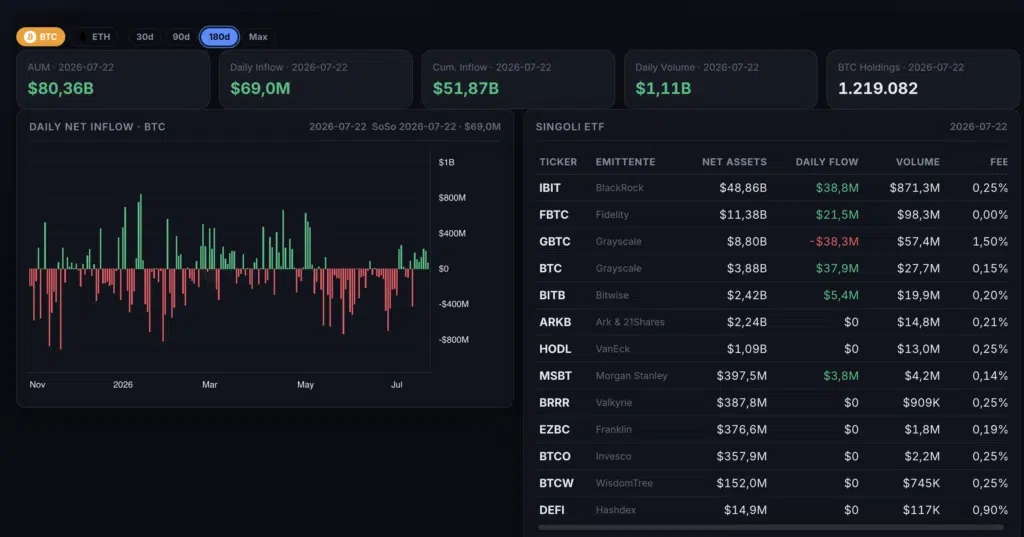Sort table by EMITTENTE column header
Image resolution: width=1024 pixels, height=537 pixels.
point(625,162)
